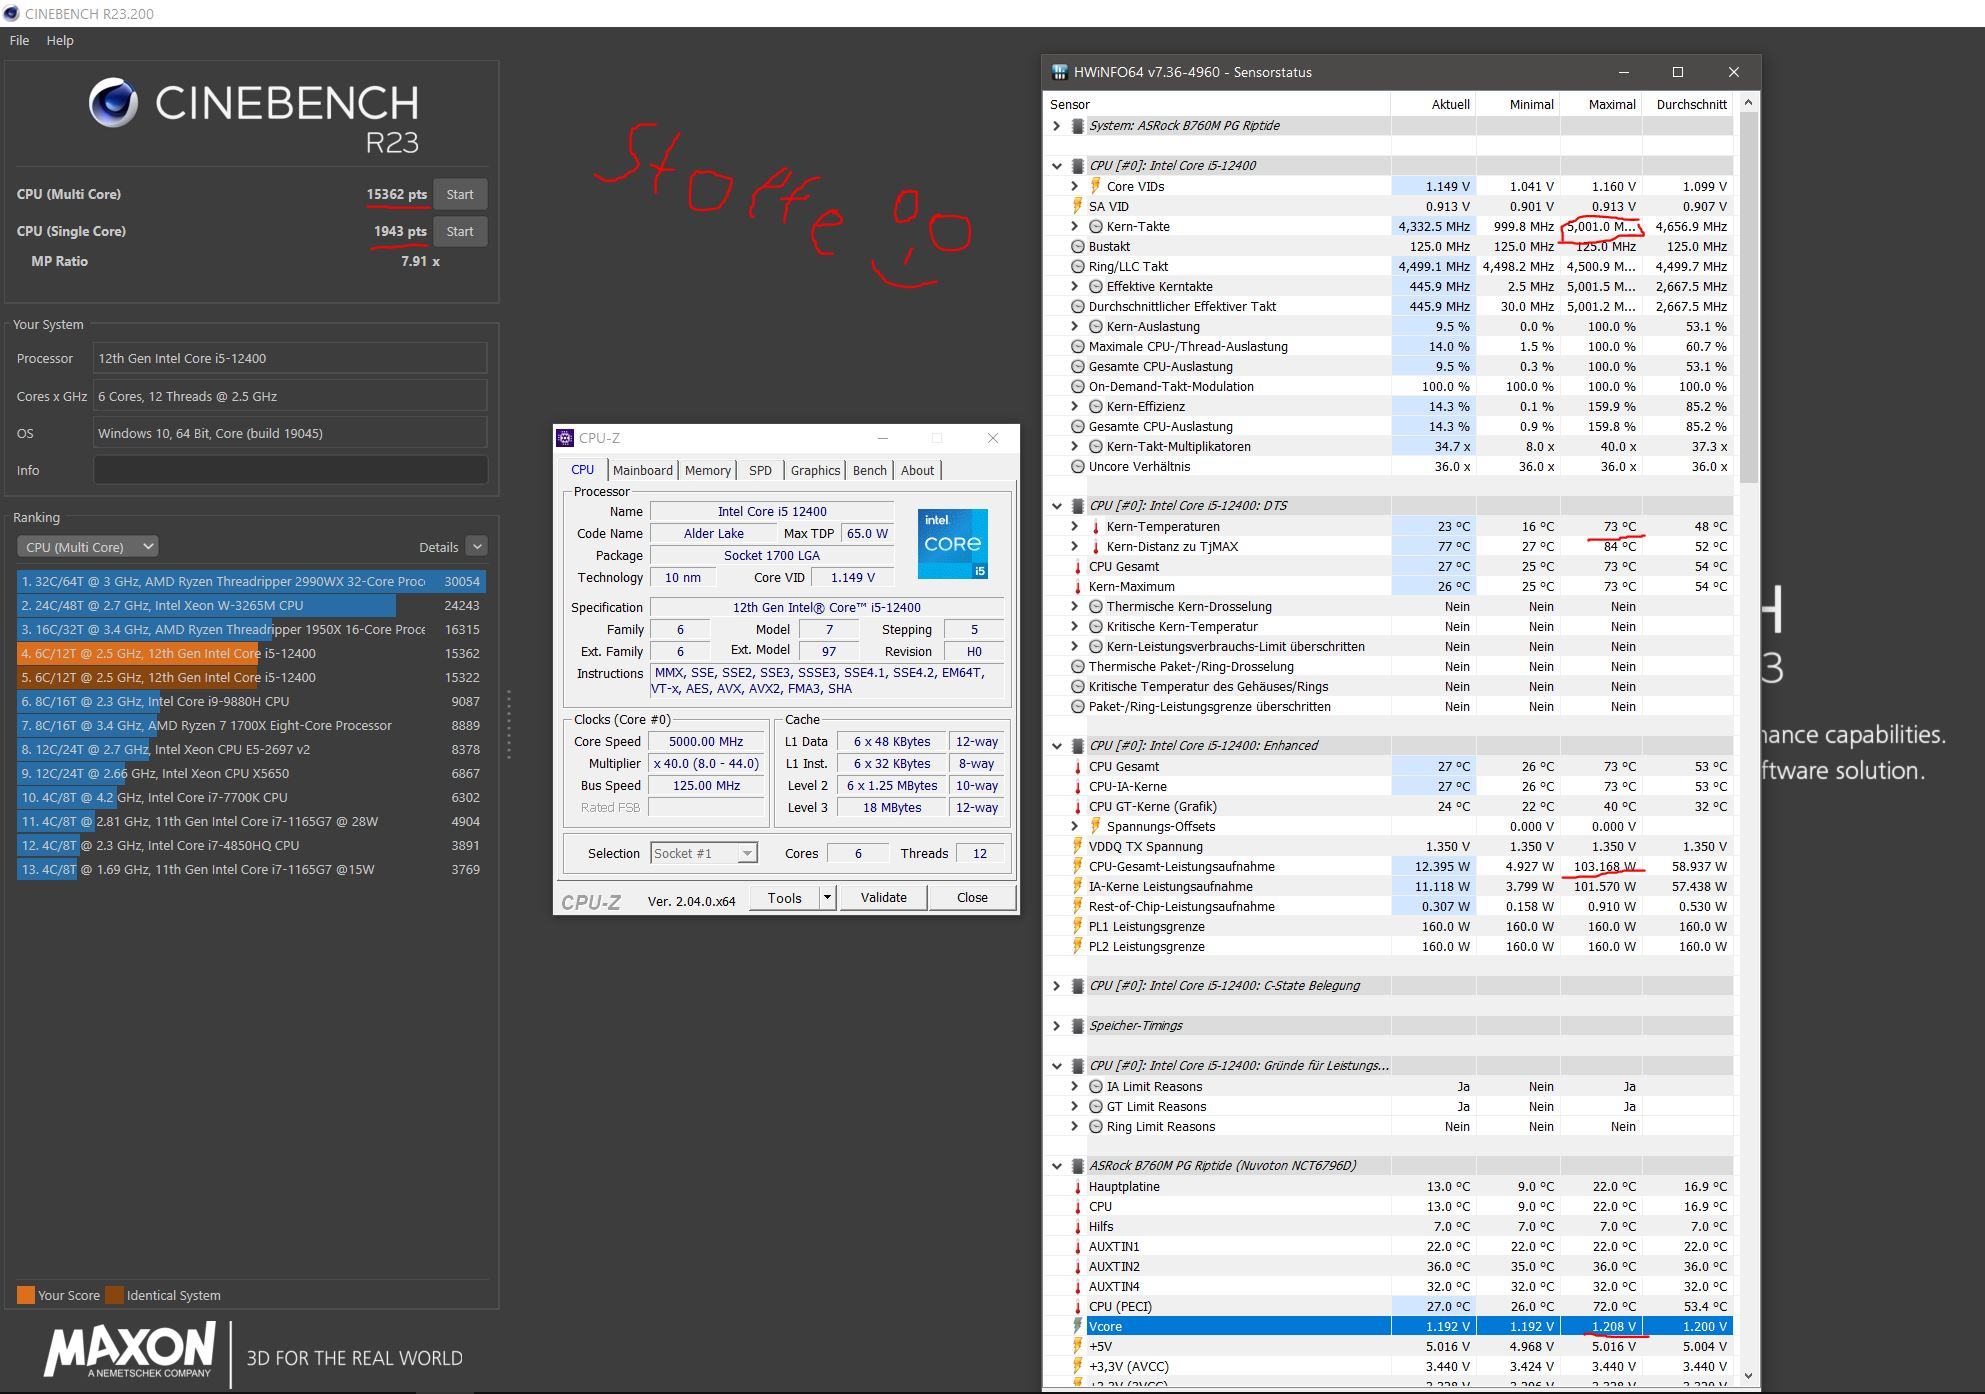Click the +5V voltage icon
The height and width of the screenshot is (1394, 1985).
1077,1346
